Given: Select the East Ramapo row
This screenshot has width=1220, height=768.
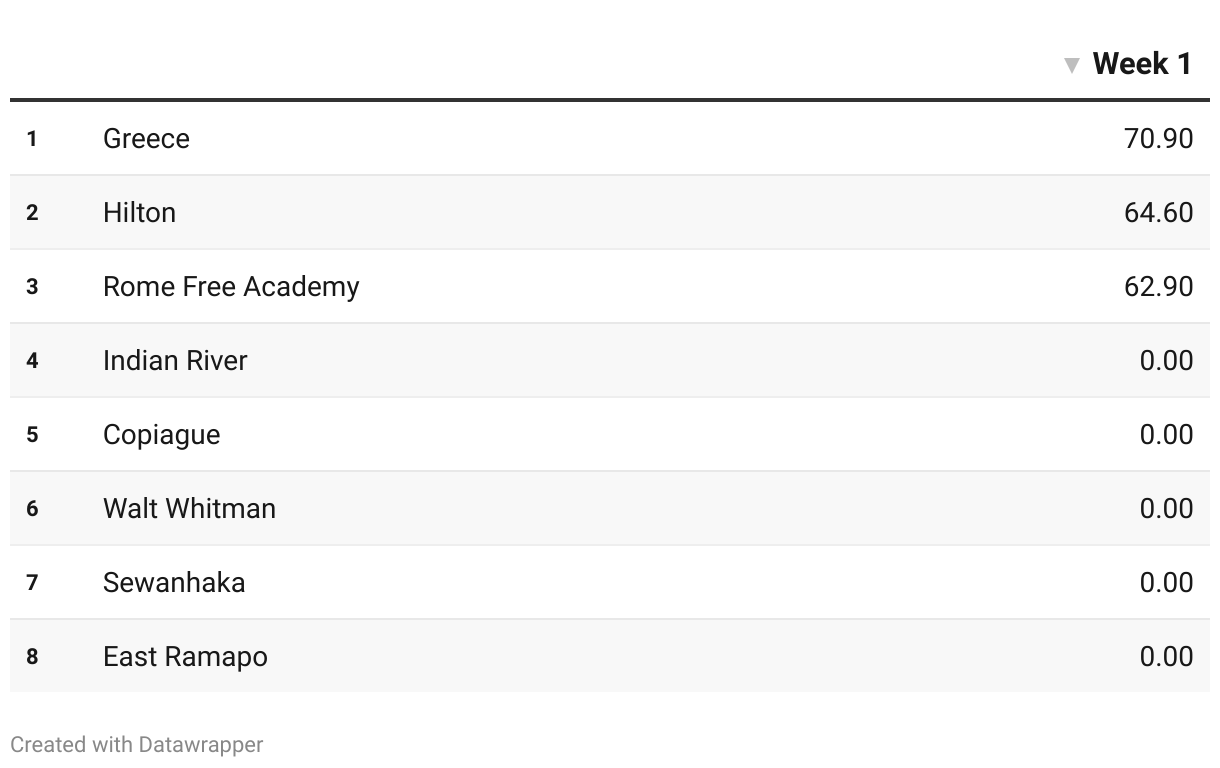Looking at the screenshot, I should point(610,656).
